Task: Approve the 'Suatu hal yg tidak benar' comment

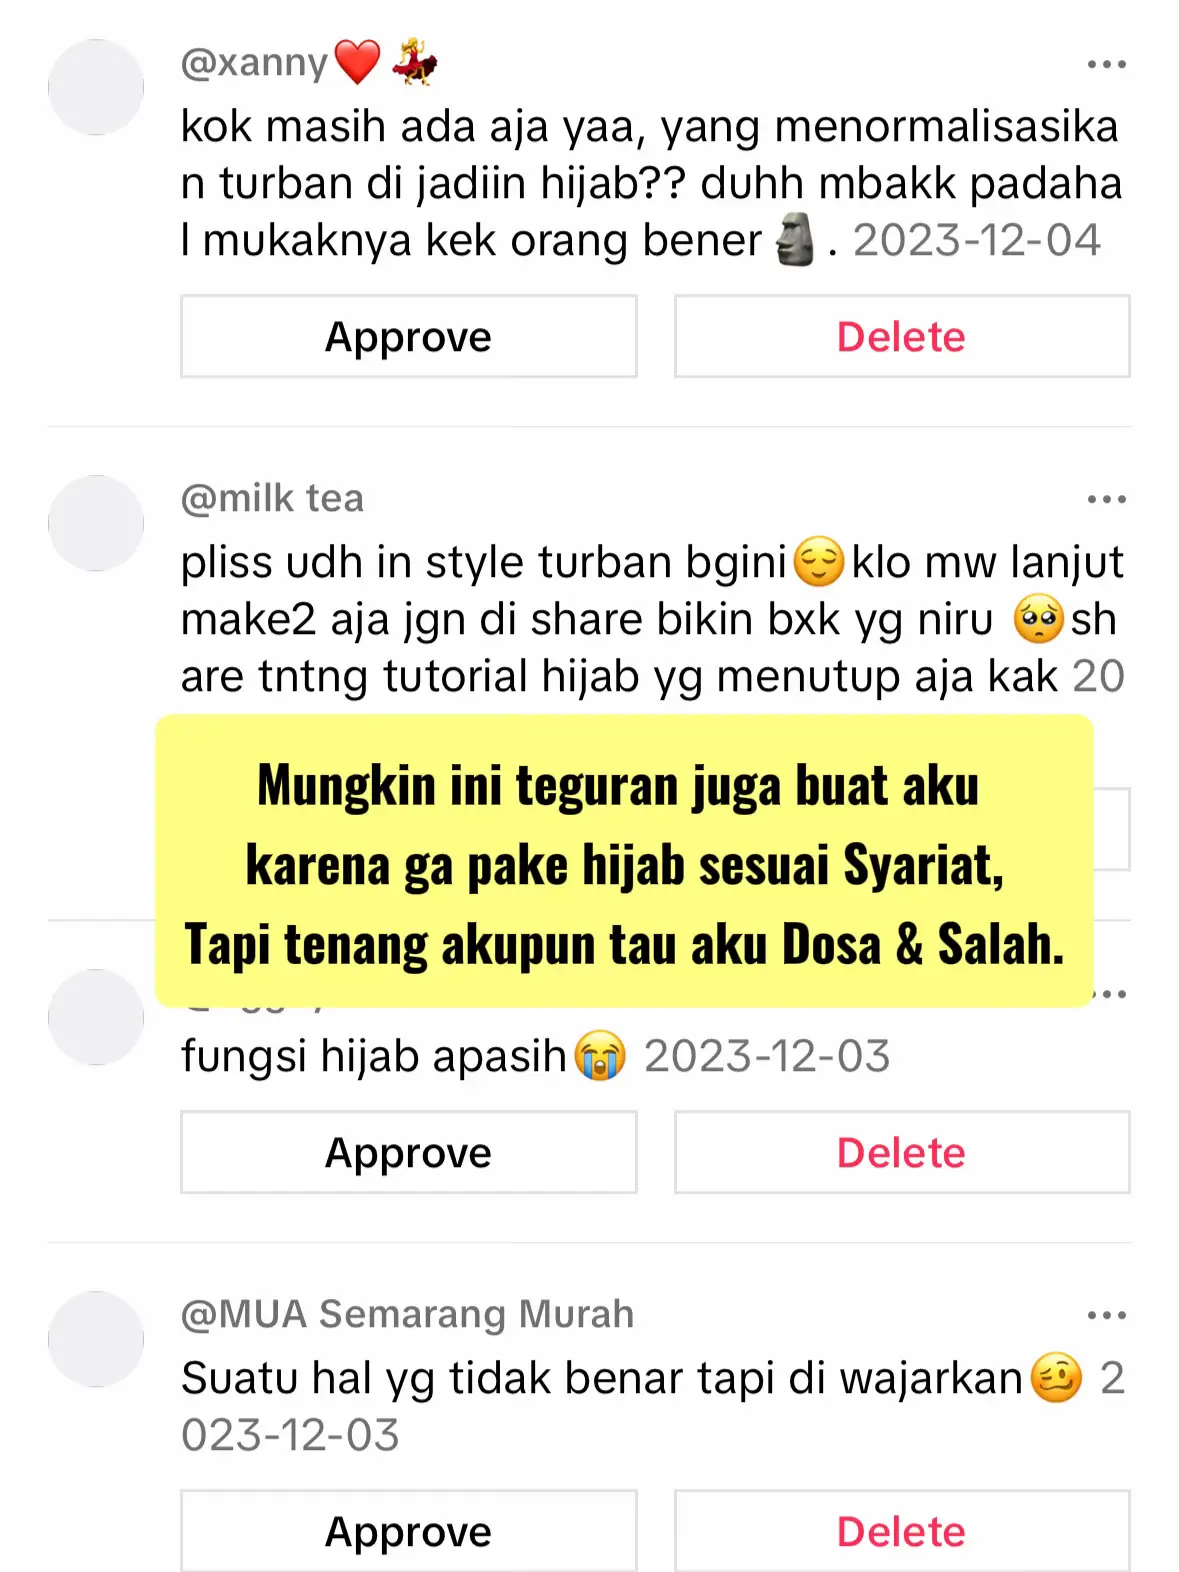Action: coord(408,1531)
